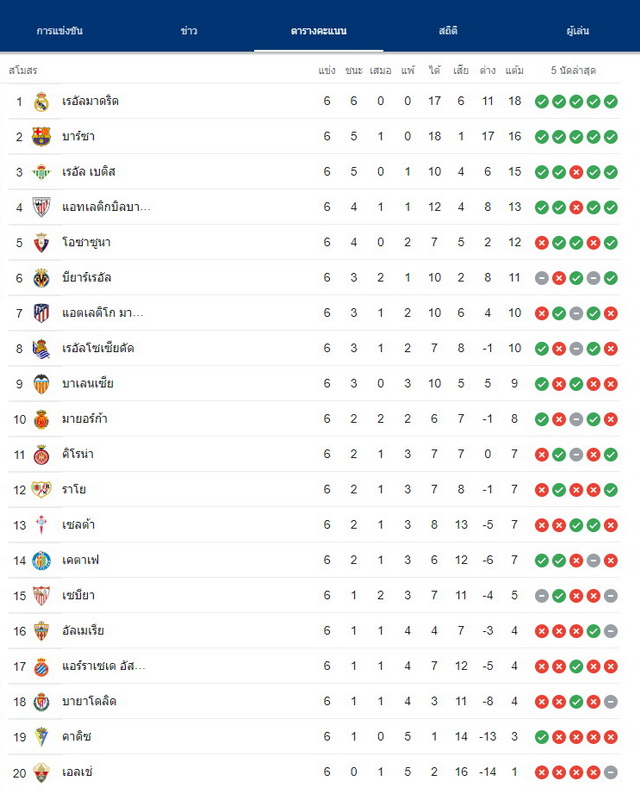Screen dimensions: 640x794
Task: Click Real Madrid's latest green win indicator
Action: (611, 101)
